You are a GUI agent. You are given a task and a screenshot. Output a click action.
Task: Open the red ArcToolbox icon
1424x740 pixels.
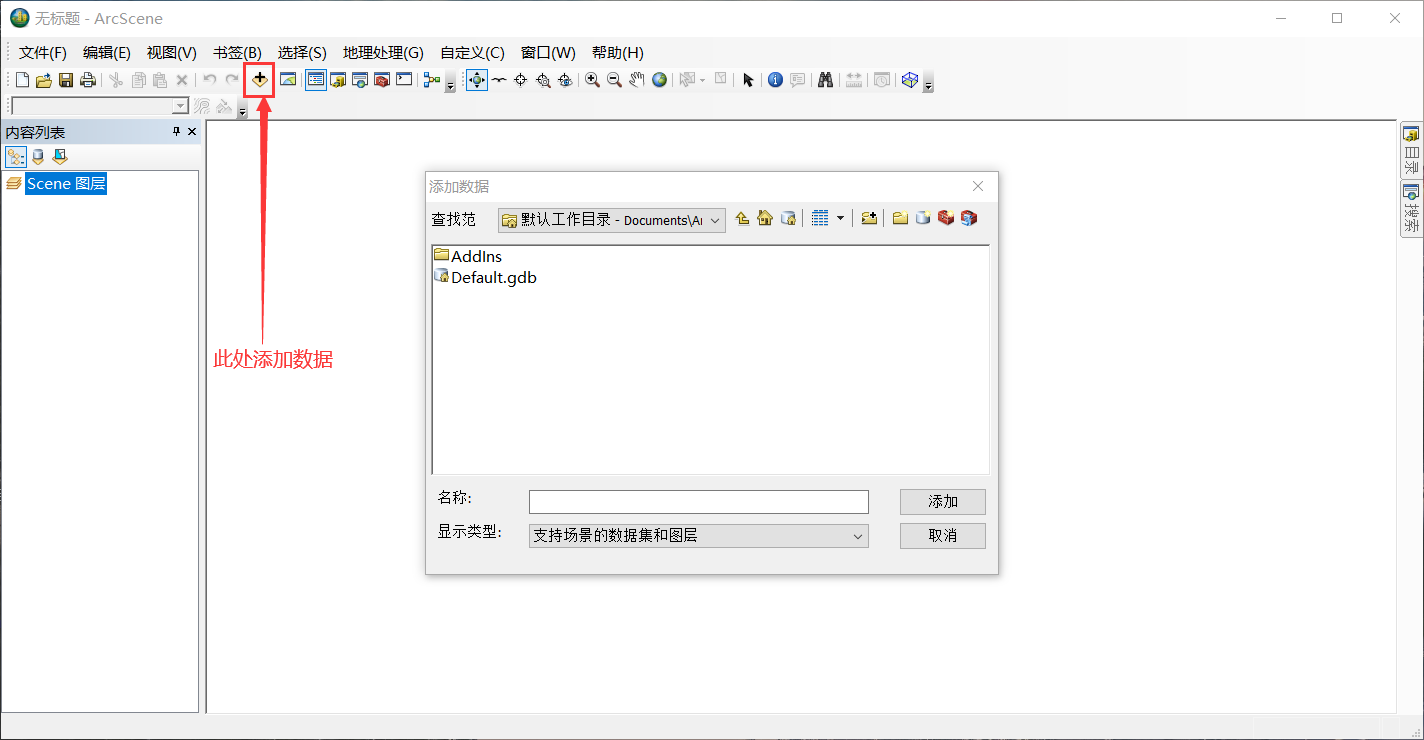(382, 80)
